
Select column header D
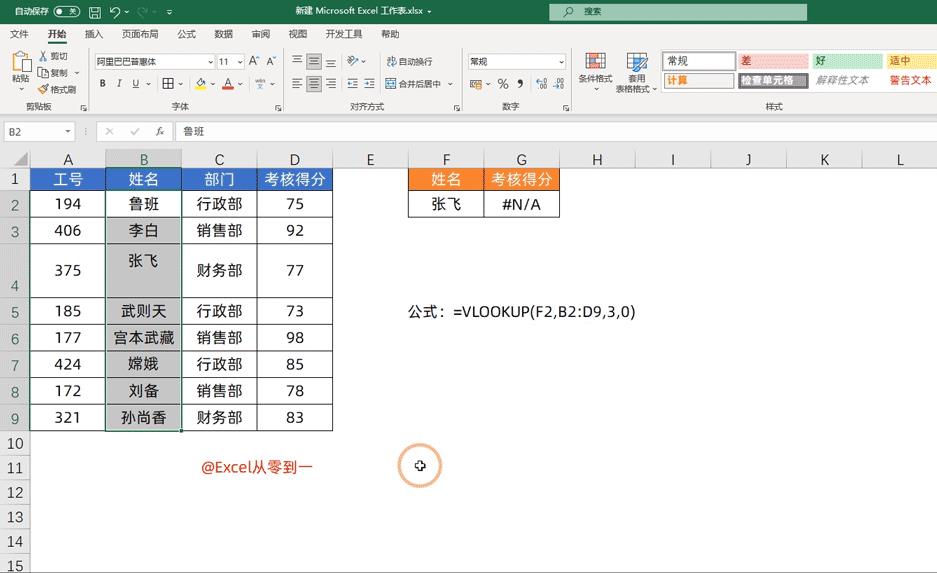(295, 160)
